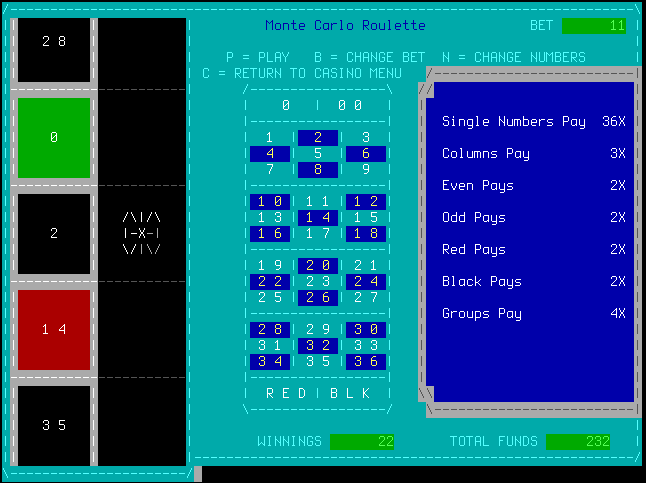Select highlighted number 26 on the board
Viewport: 646px width, 483px height.
[x=318, y=298]
